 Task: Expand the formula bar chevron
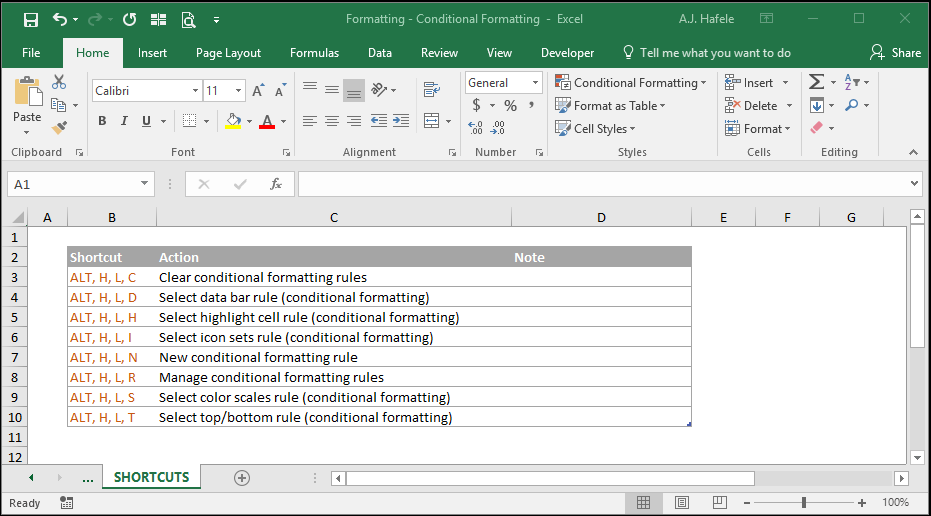click(x=914, y=183)
